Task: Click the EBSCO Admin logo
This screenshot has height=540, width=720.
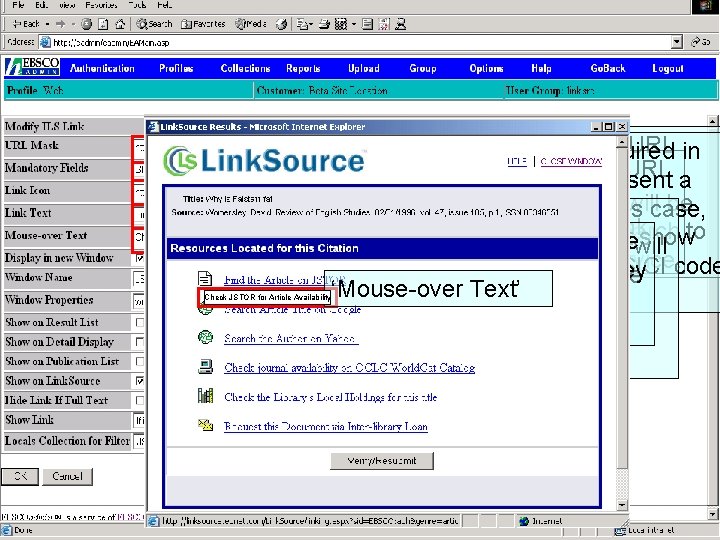Action: [x=32, y=67]
